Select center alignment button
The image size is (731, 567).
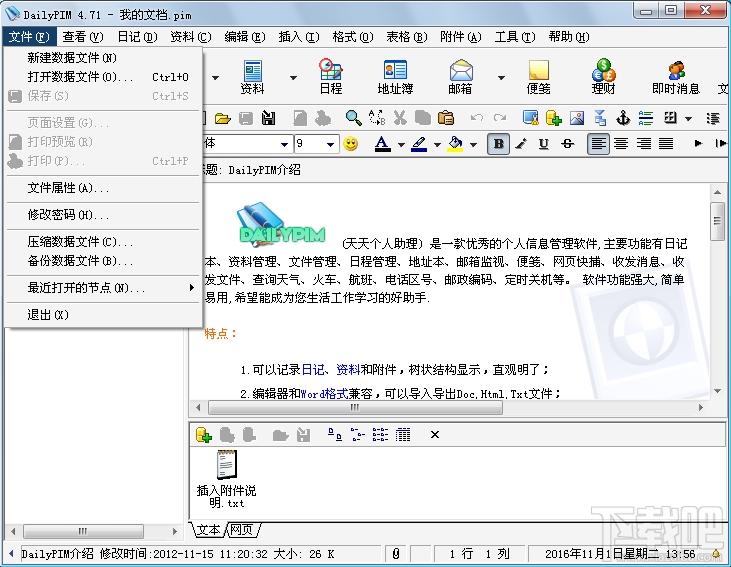621,144
